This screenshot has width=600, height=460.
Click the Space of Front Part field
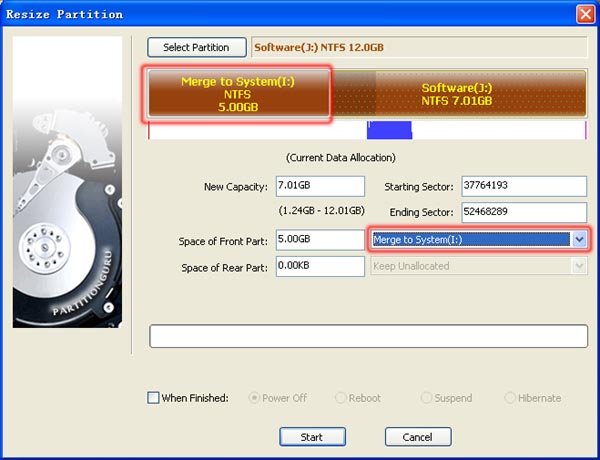pos(320,240)
